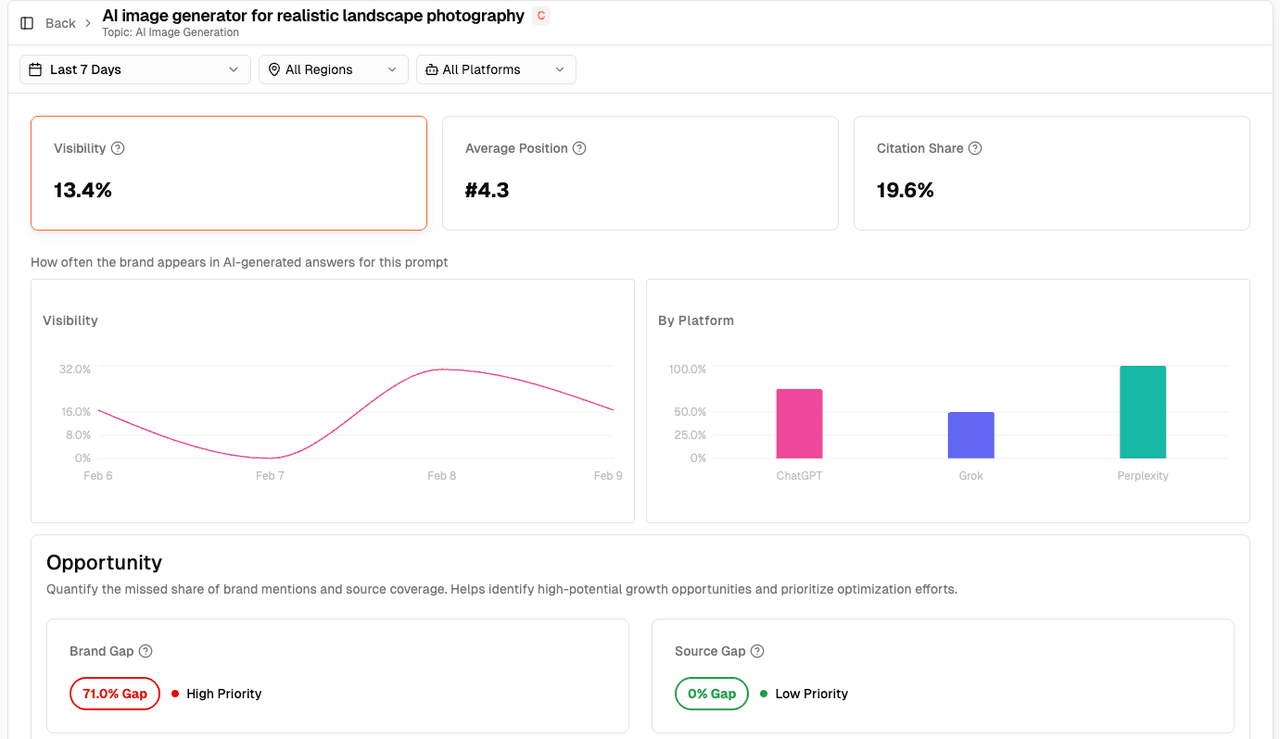Click the teal Perplexity bar
The image size is (1280, 739).
click(x=1143, y=412)
